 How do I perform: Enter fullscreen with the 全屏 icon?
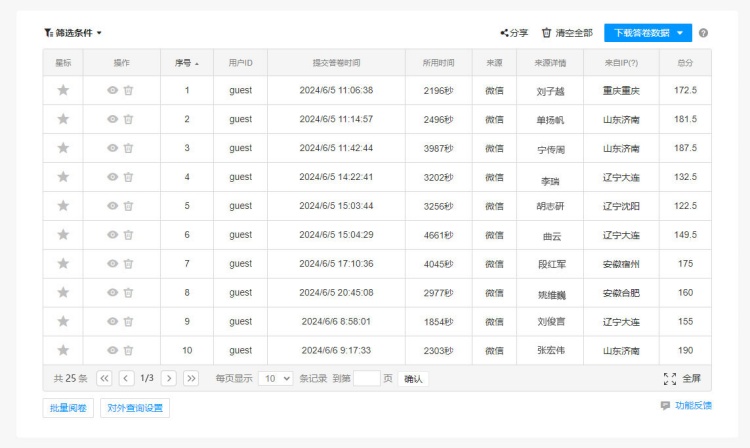(x=670, y=379)
